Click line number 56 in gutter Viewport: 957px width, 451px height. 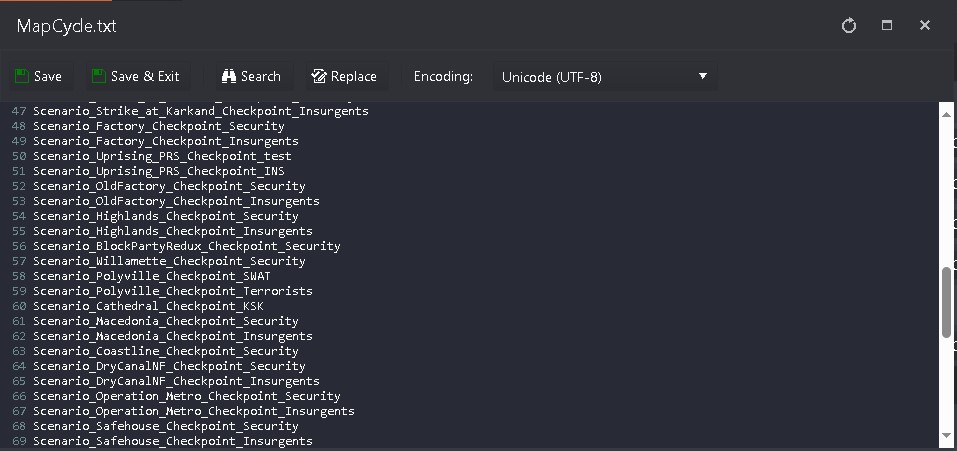(x=19, y=246)
